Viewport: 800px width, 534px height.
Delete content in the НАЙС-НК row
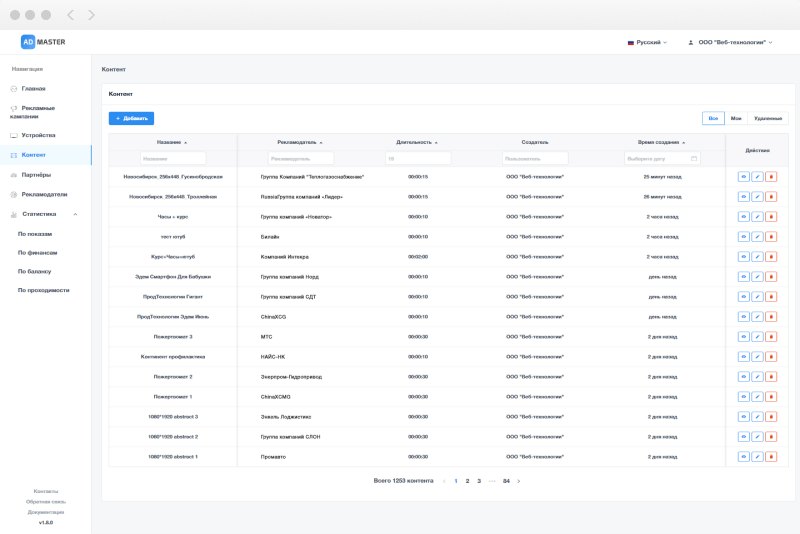771,357
